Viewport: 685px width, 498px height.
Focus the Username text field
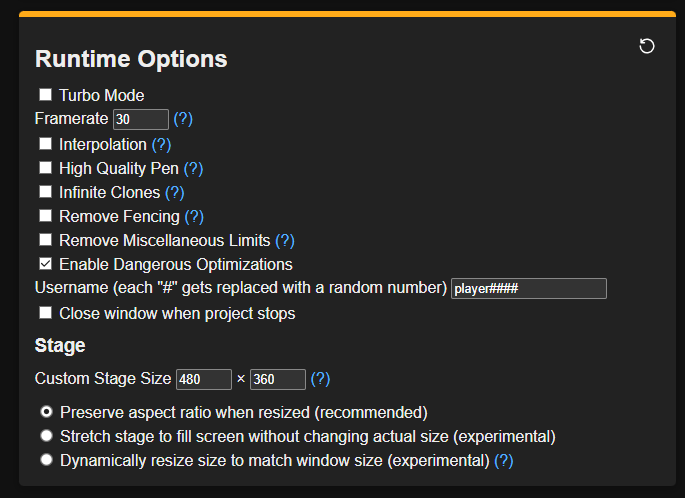pos(529,289)
